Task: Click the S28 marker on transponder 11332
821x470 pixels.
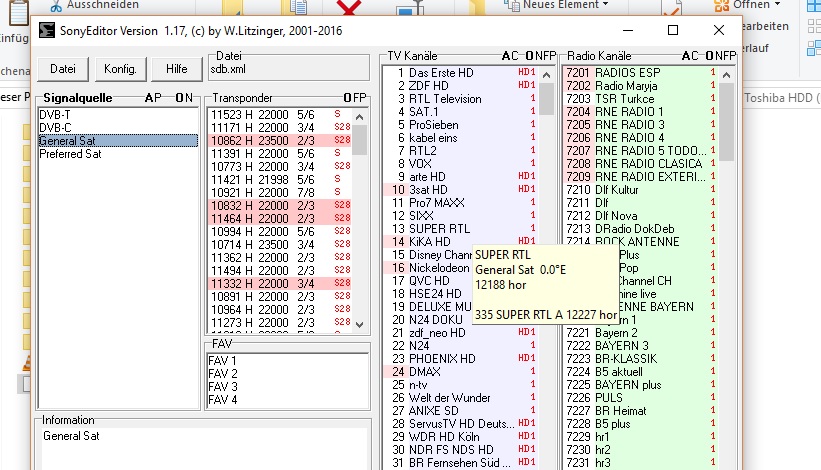Action: coord(342,284)
